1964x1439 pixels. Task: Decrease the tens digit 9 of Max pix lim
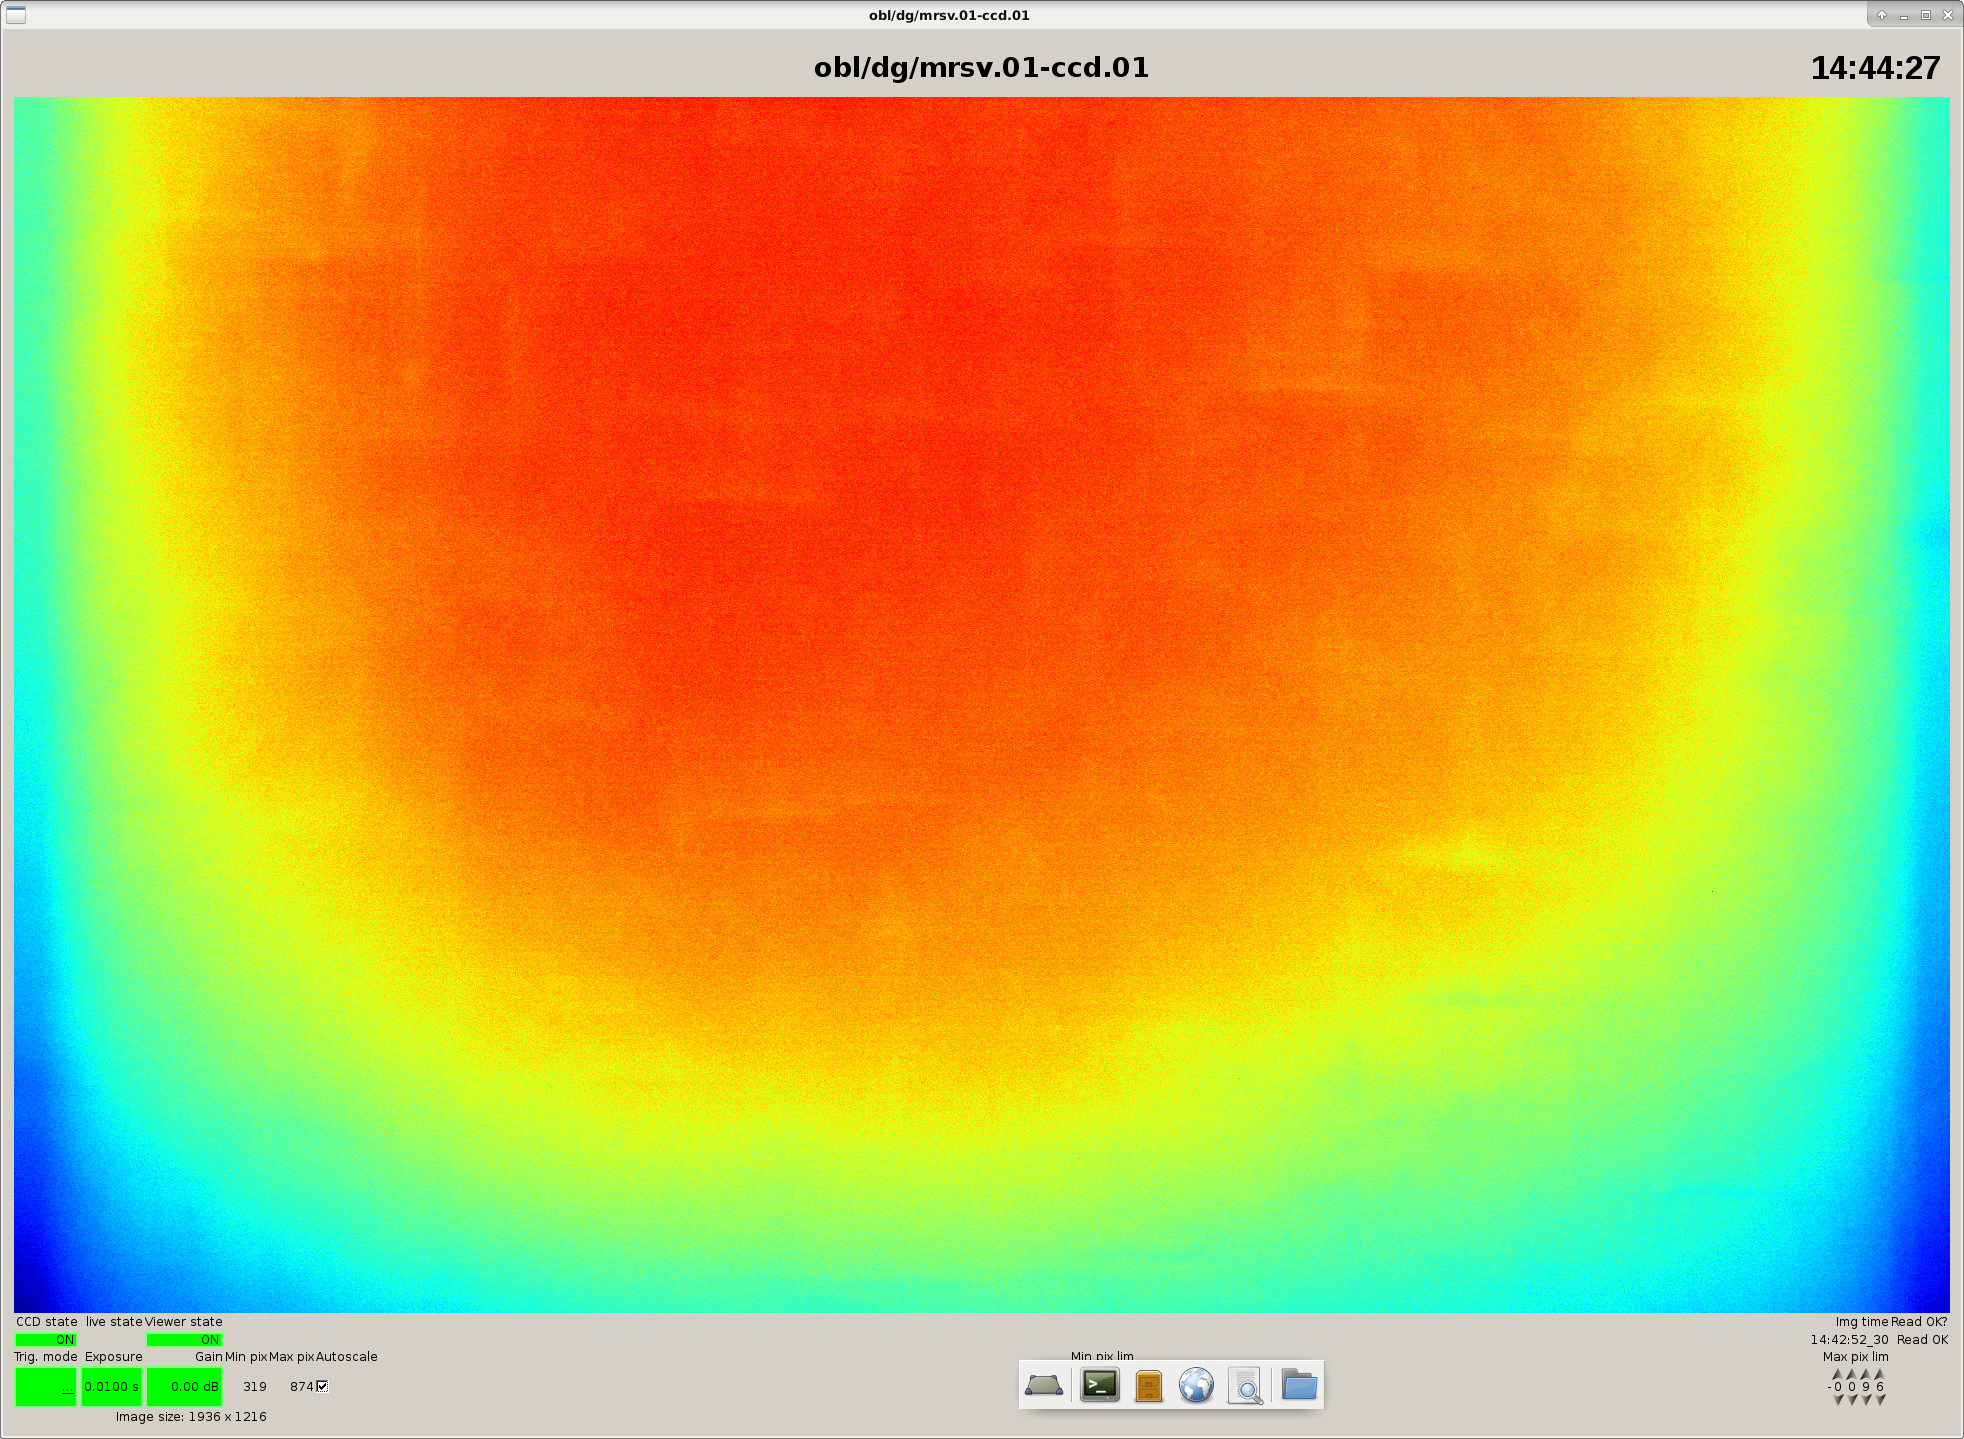point(1866,1400)
